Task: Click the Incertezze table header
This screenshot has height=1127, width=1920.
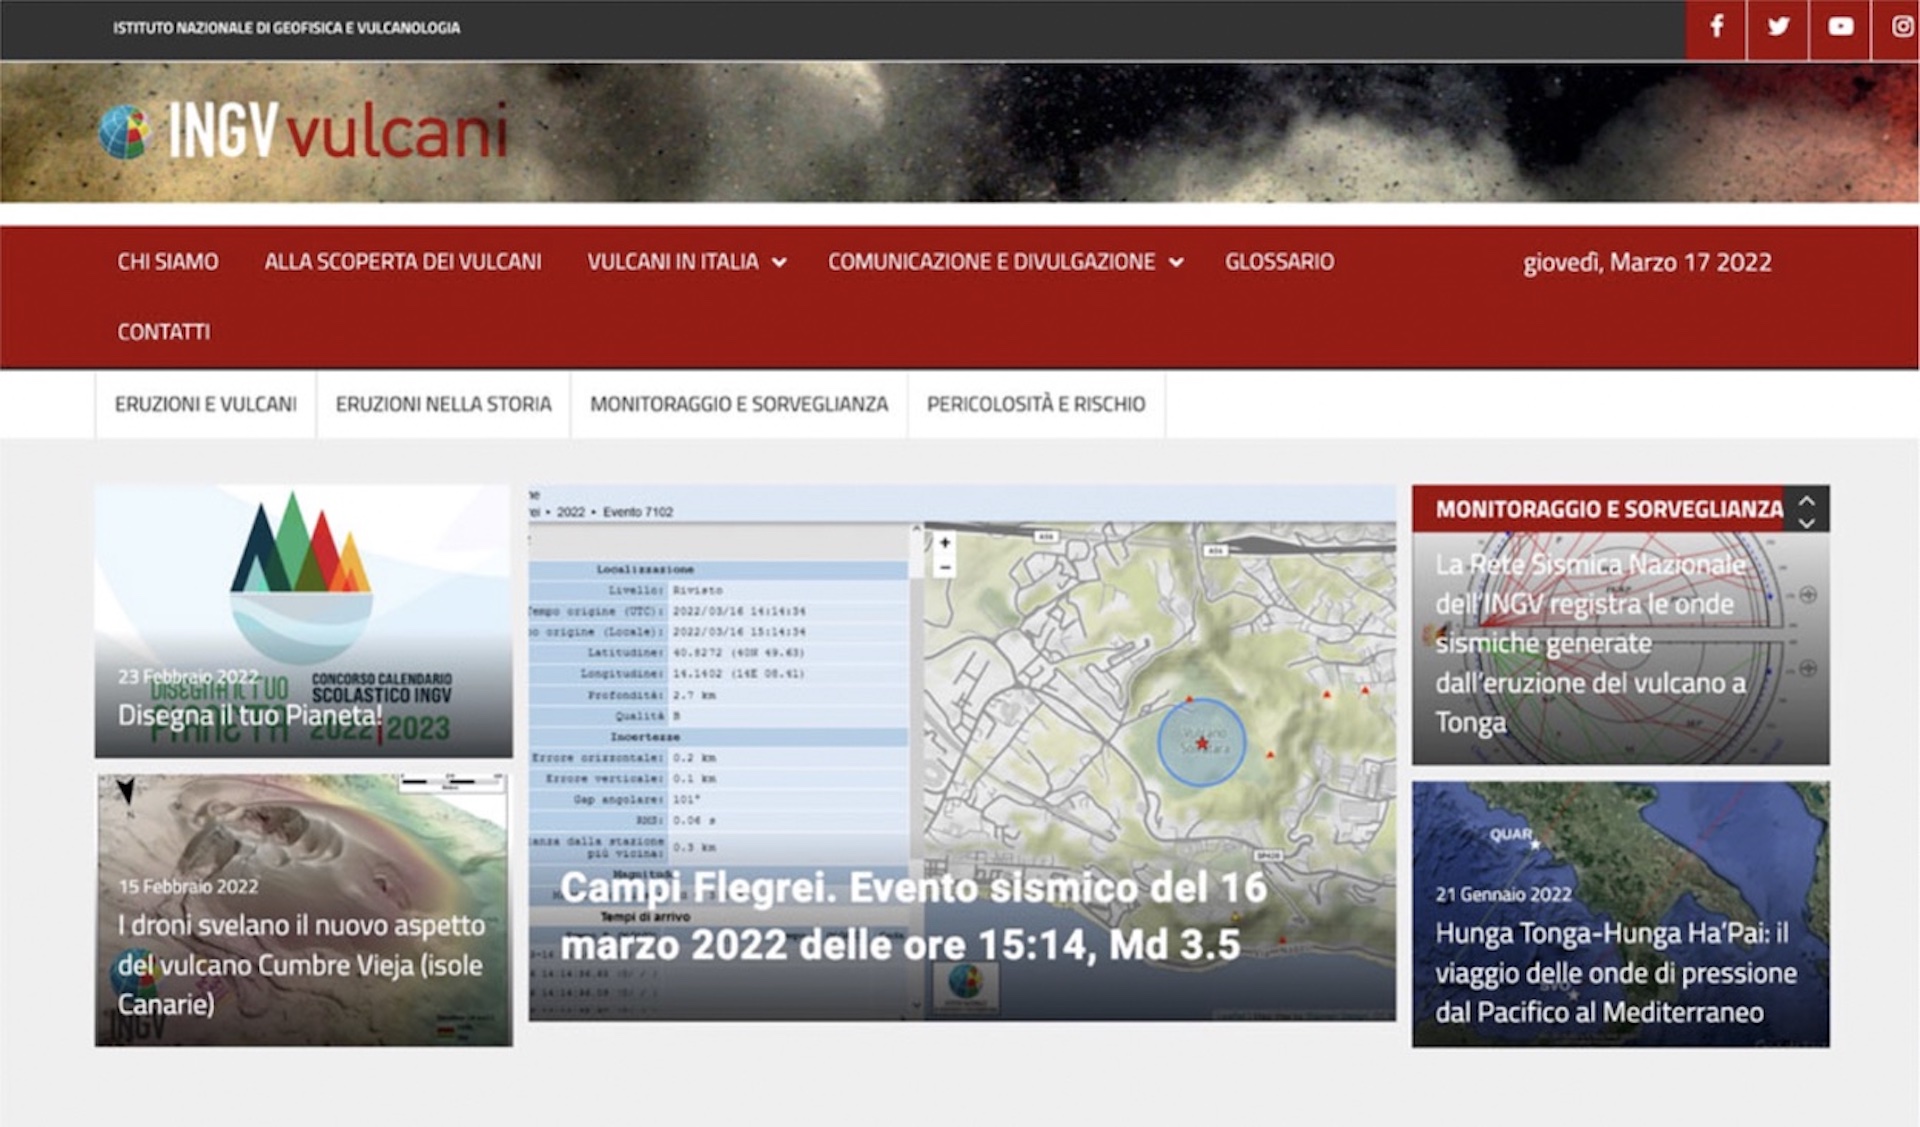Action: point(646,737)
